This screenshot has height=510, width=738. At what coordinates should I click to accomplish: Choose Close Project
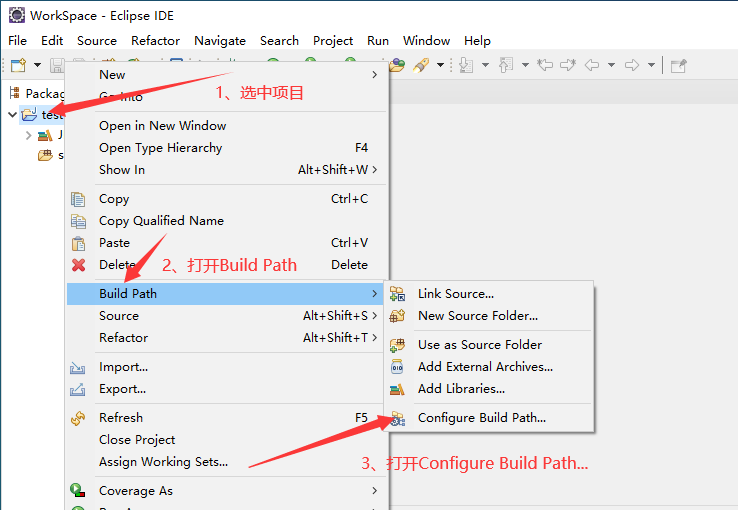(227, 439)
